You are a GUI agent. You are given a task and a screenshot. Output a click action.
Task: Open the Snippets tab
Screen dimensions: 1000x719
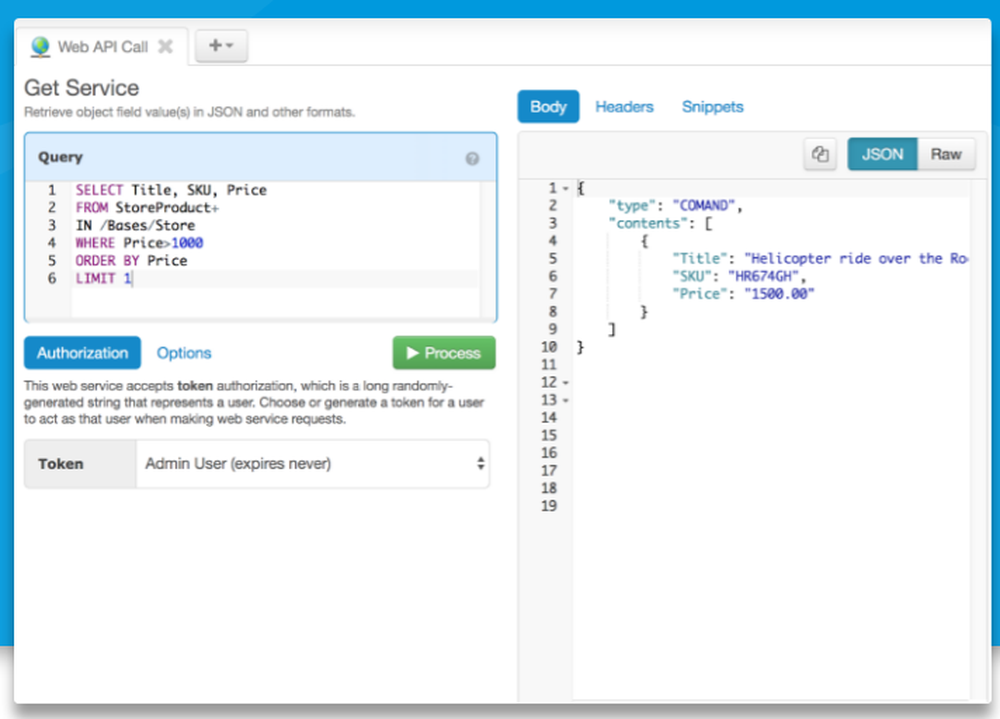712,107
